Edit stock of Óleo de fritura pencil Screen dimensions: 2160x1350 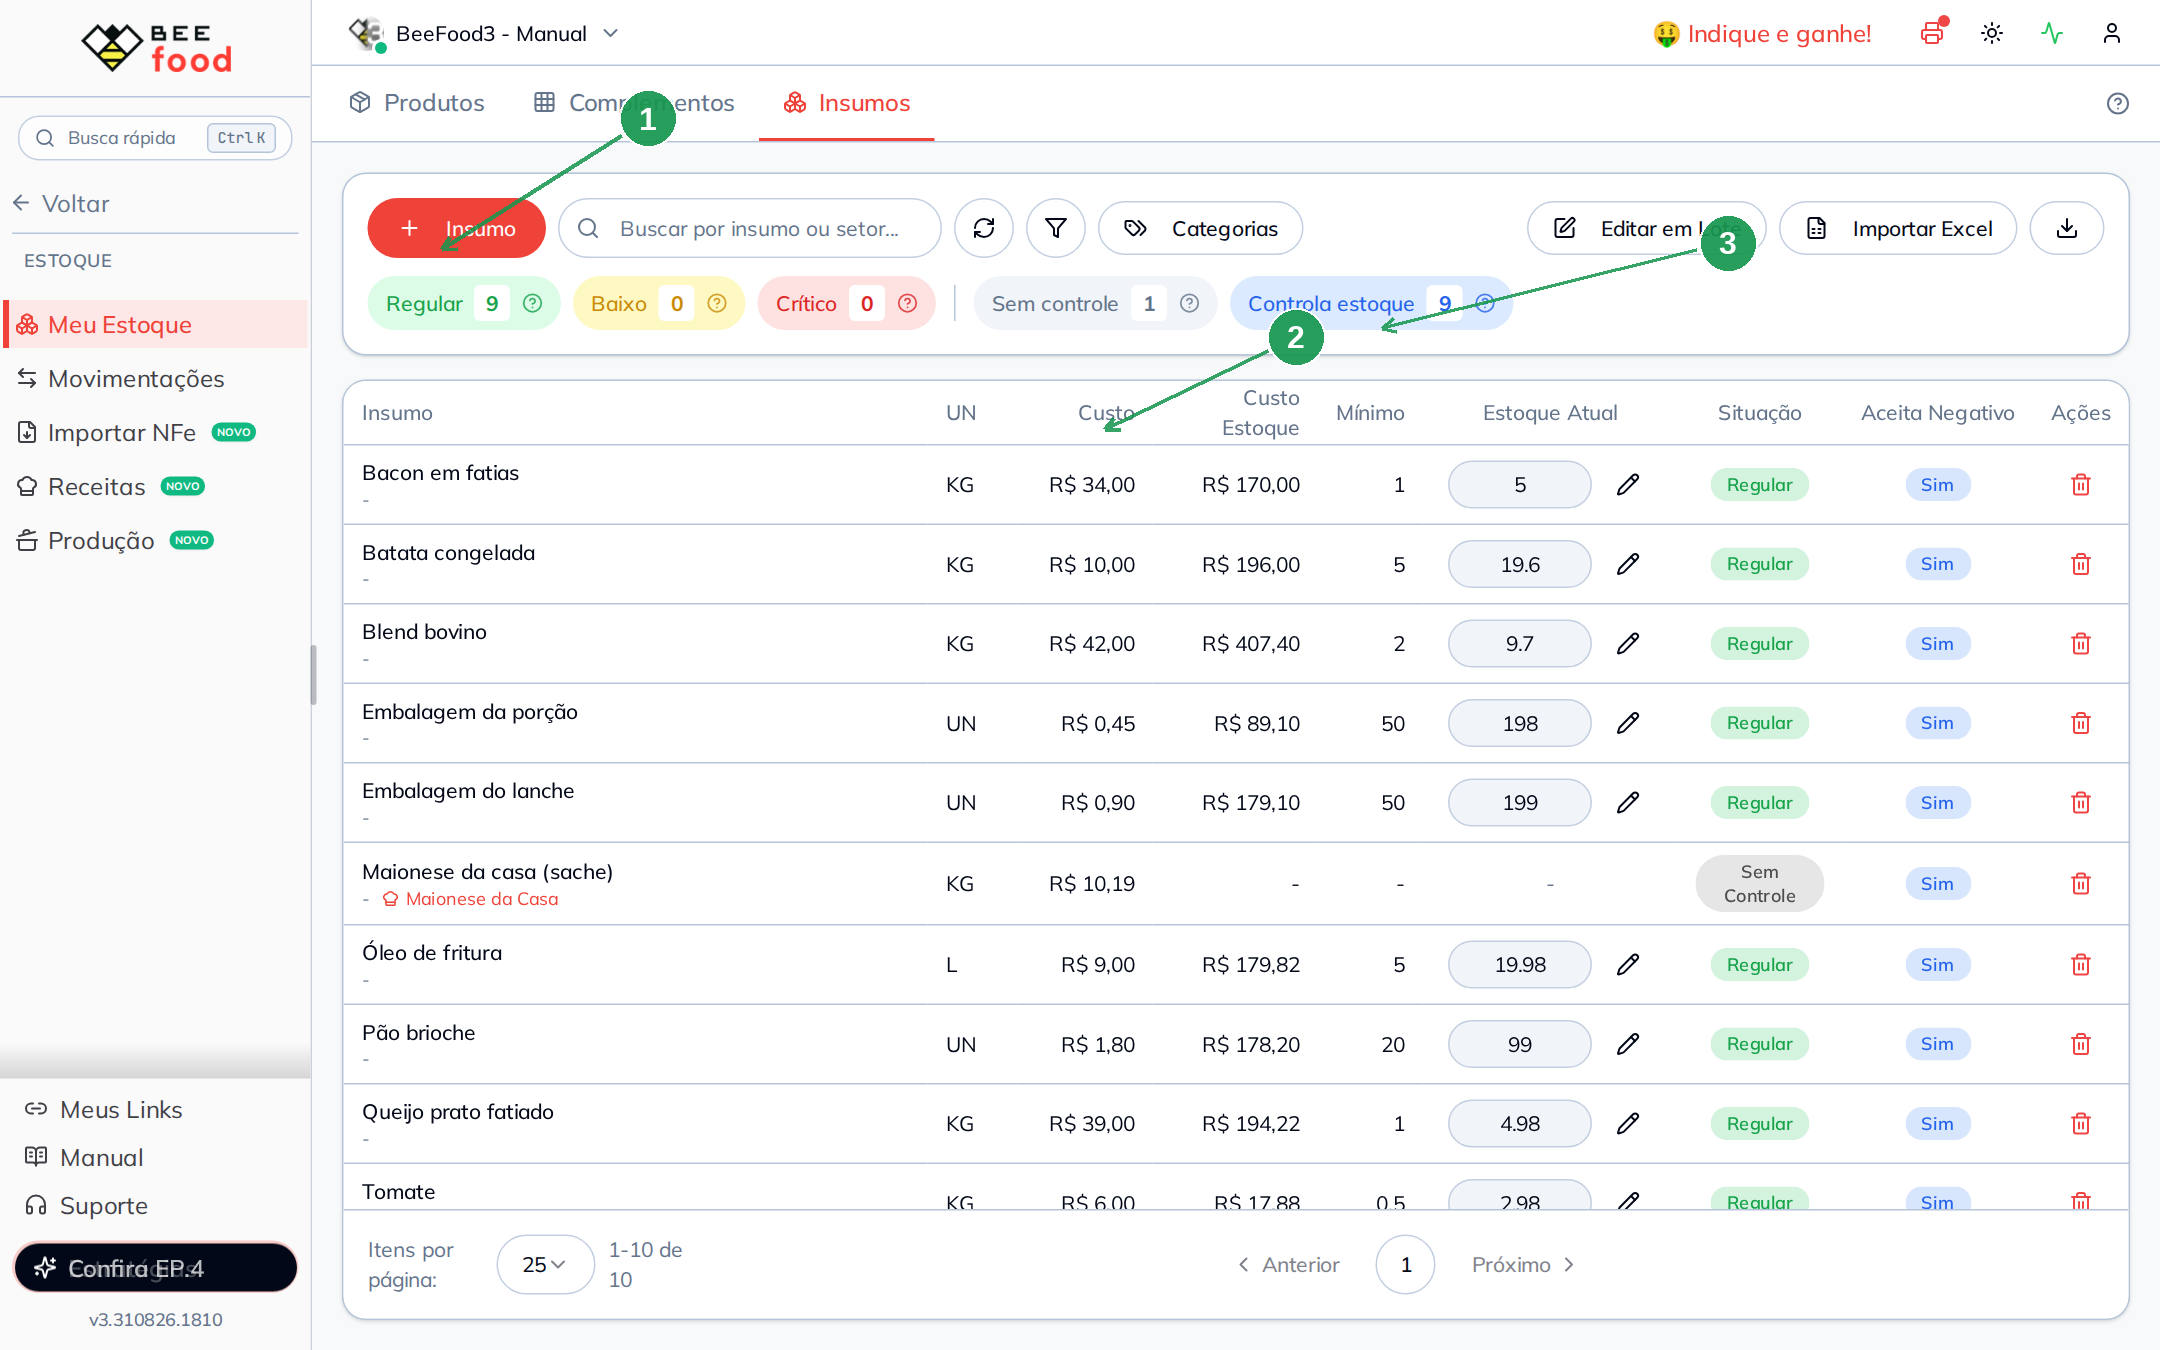(1628, 965)
